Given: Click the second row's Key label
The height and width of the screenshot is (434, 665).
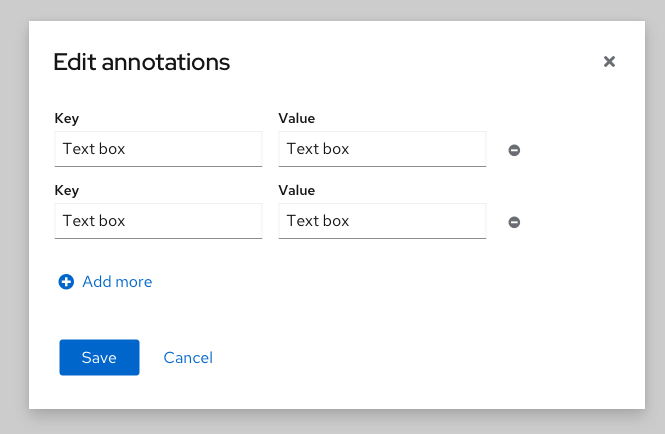Looking at the screenshot, I should [67, 190].
